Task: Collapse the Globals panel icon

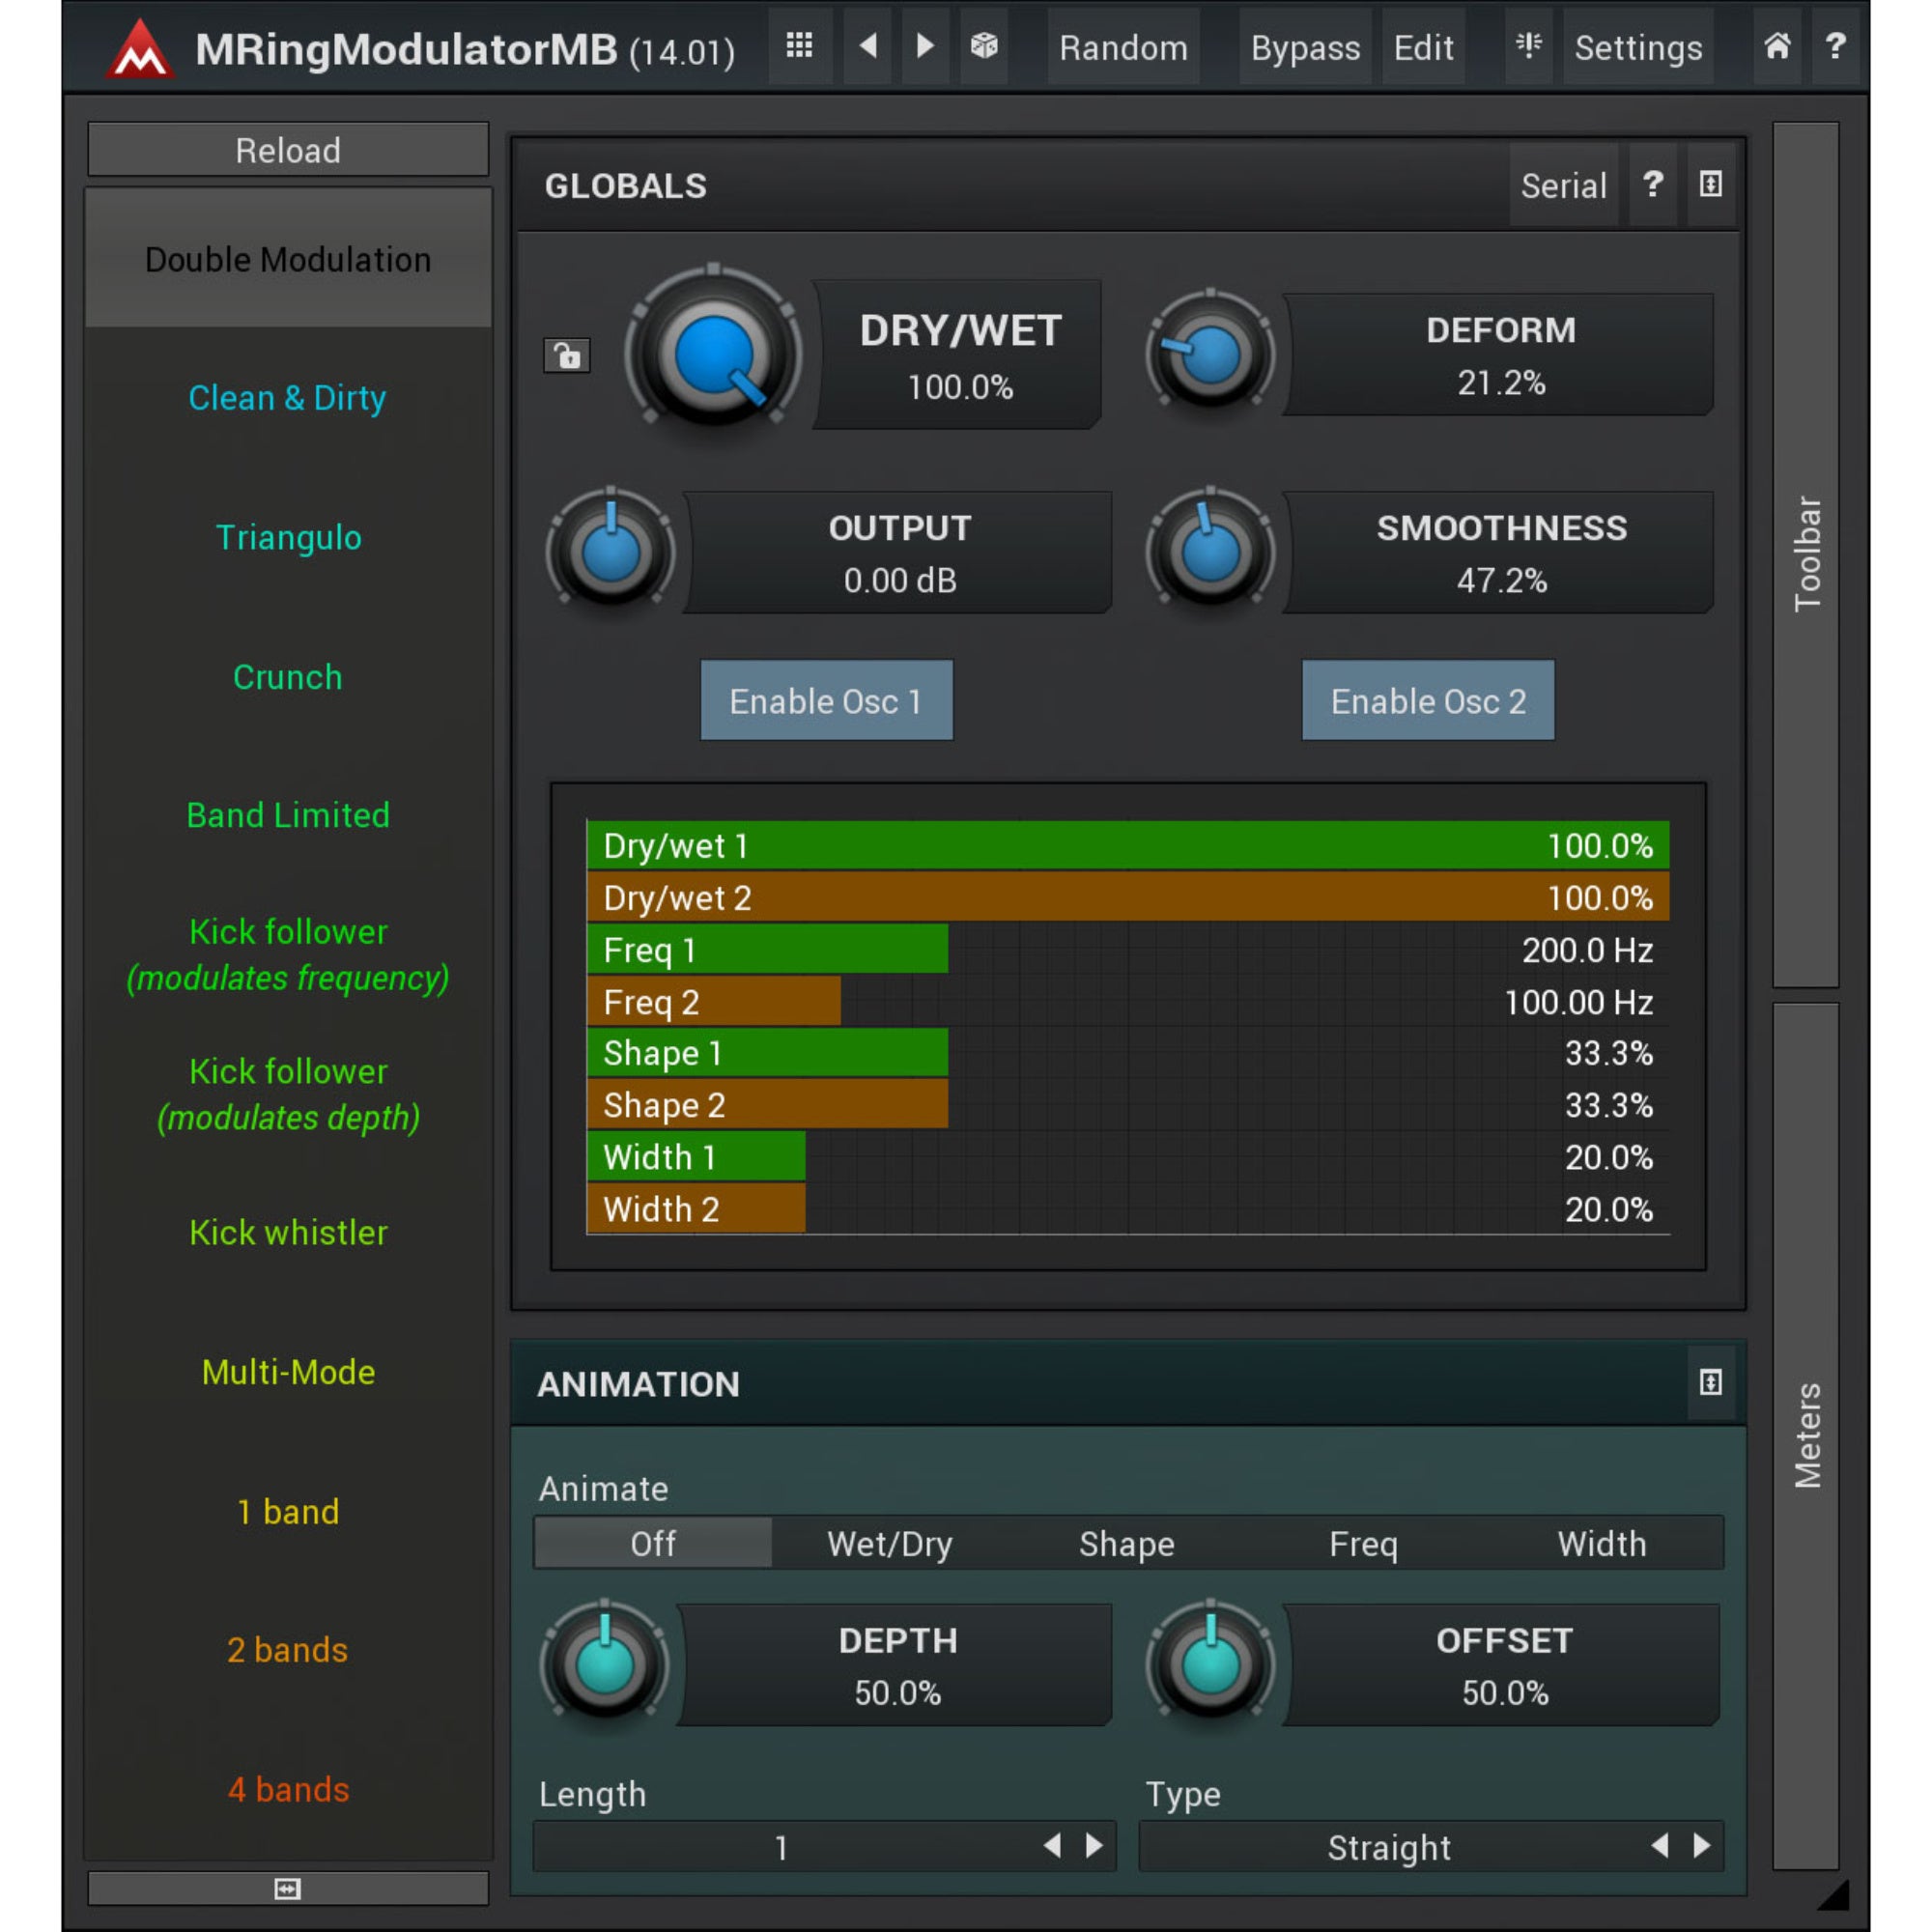Action: point(1711,185)
